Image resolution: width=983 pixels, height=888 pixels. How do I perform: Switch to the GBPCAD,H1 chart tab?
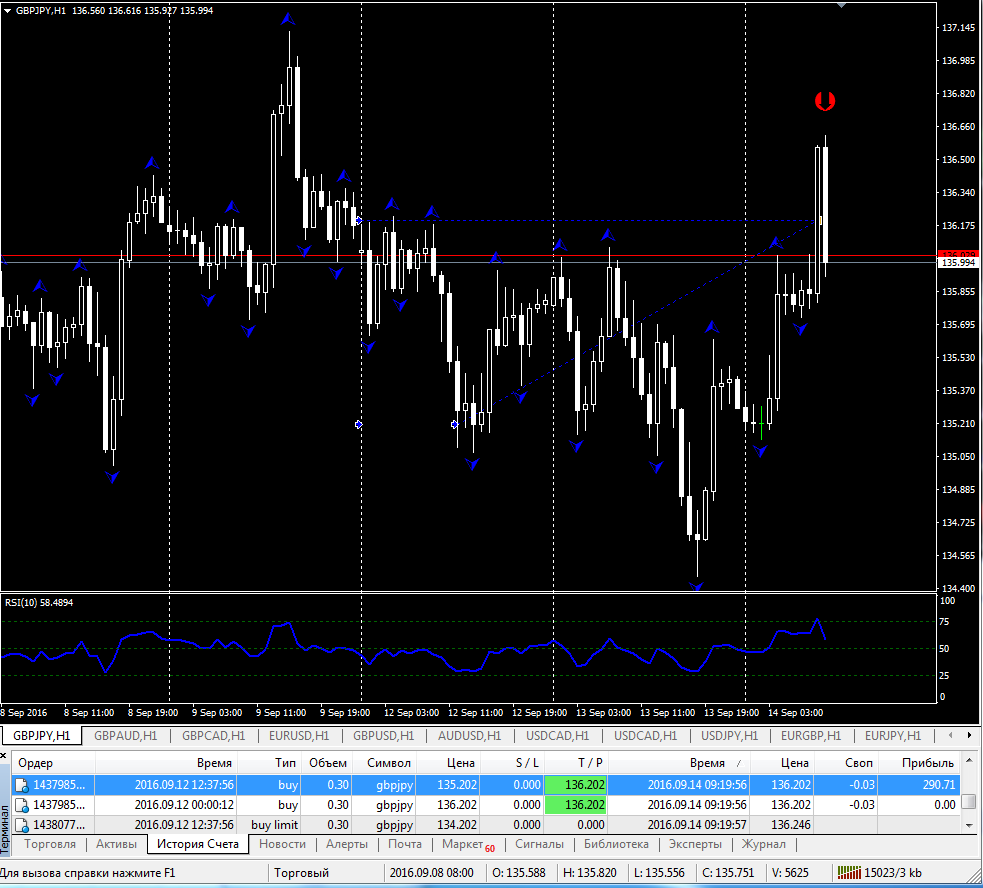coord(213,736)
